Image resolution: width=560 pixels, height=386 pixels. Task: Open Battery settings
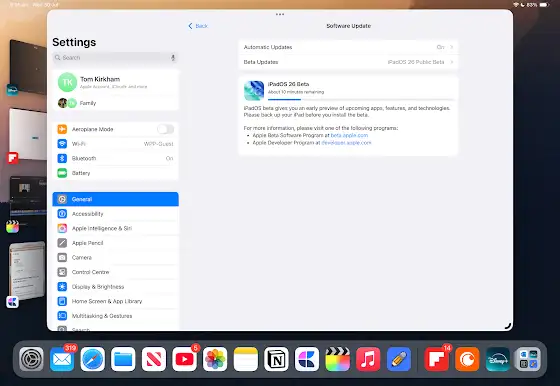coord(115,173)
